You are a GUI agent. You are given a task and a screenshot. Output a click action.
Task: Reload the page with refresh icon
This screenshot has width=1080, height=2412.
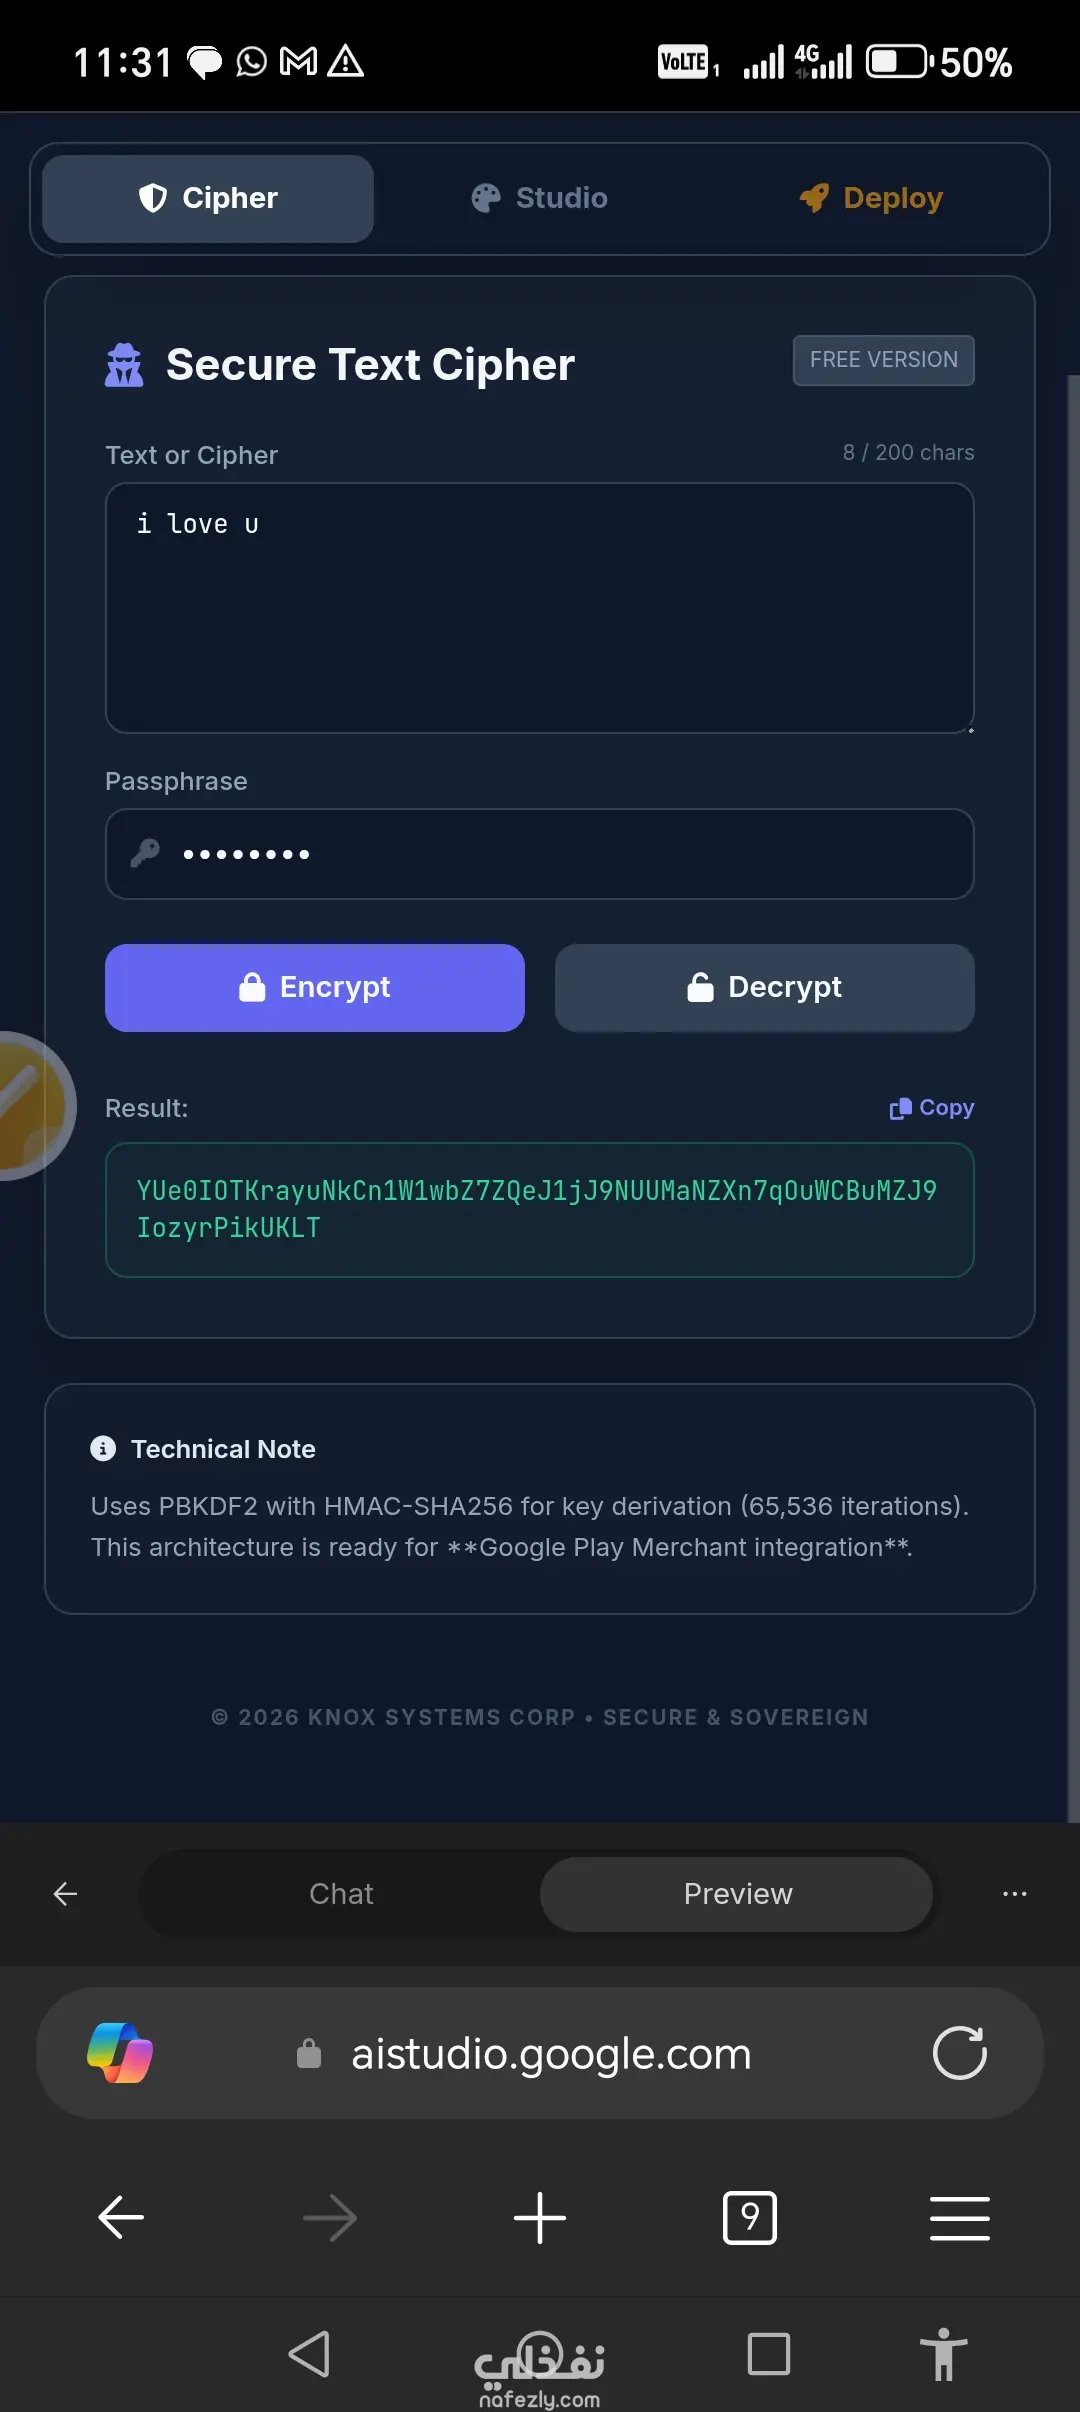tap(959, 2053)
